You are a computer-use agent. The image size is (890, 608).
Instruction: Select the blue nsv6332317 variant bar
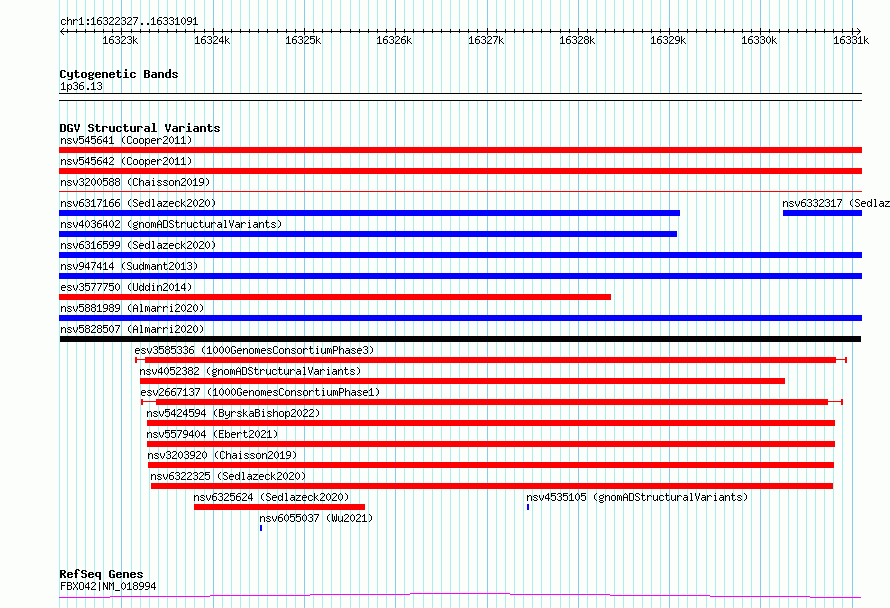[822, 213]
